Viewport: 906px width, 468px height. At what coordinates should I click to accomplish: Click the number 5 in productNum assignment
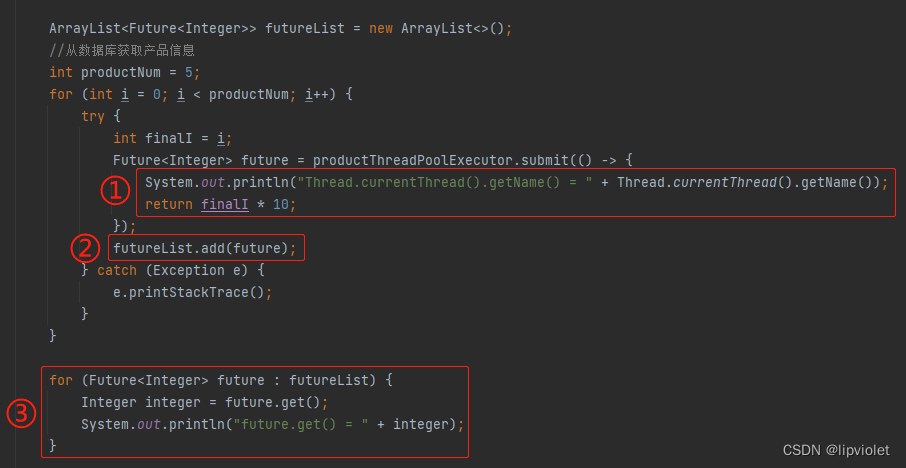pos(196,73)
